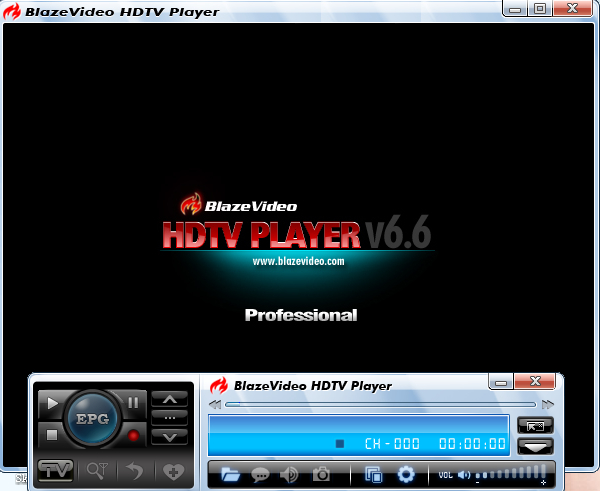This screenshot has height=491, width=600.
Task: Switch to next channel using up arrow
Action: [169, 398]
